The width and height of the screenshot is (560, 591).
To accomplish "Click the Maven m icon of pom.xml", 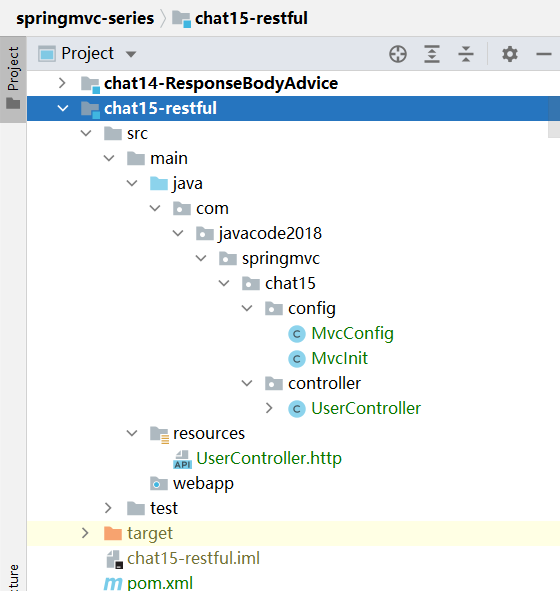I will 113,584.
